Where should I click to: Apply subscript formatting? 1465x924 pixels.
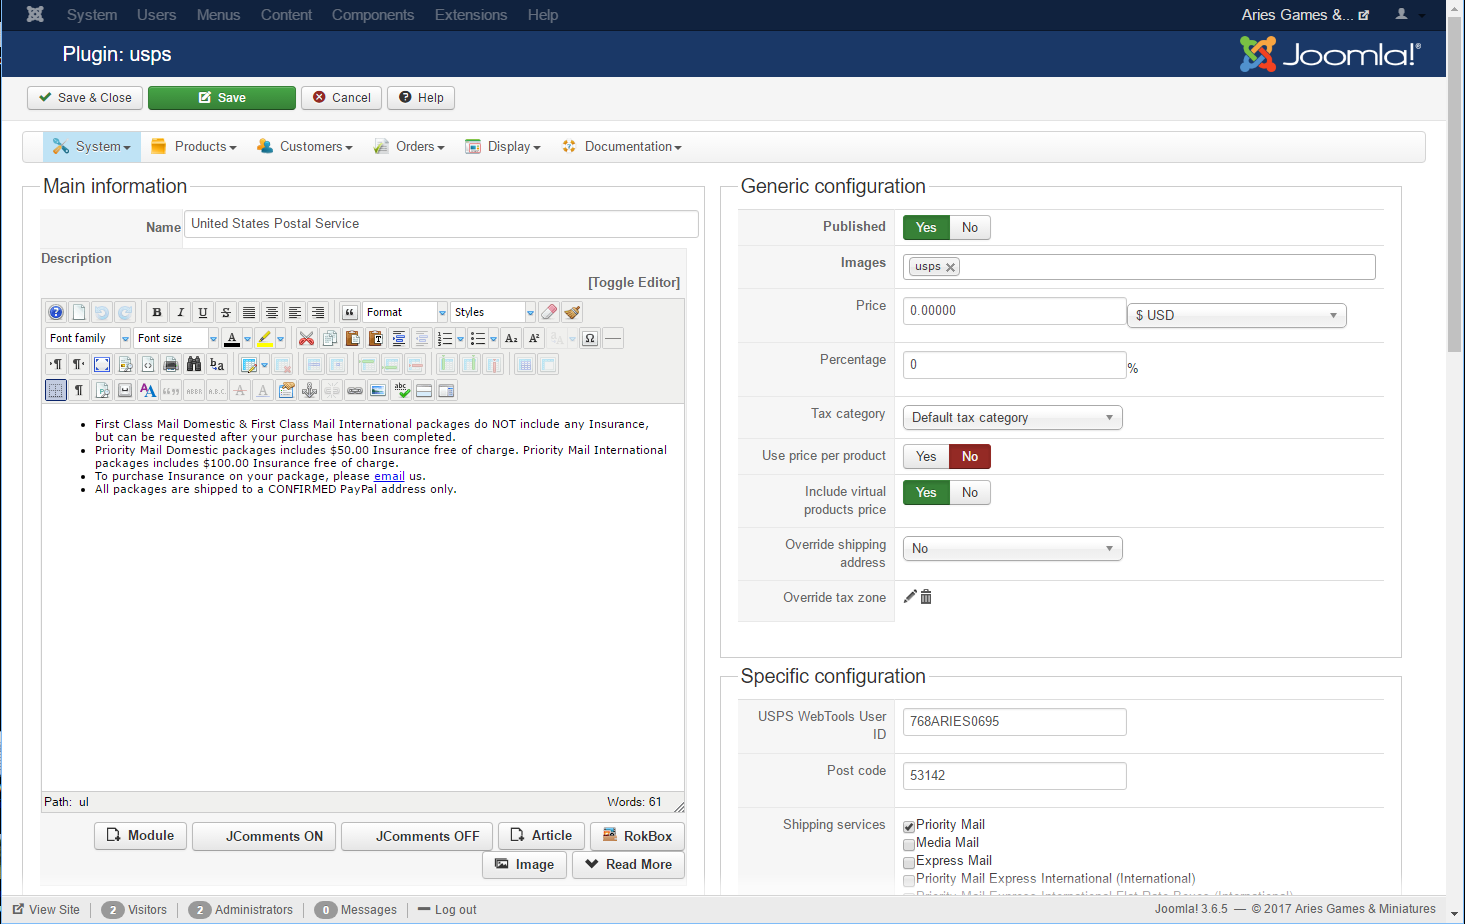(x=511, y=338)
